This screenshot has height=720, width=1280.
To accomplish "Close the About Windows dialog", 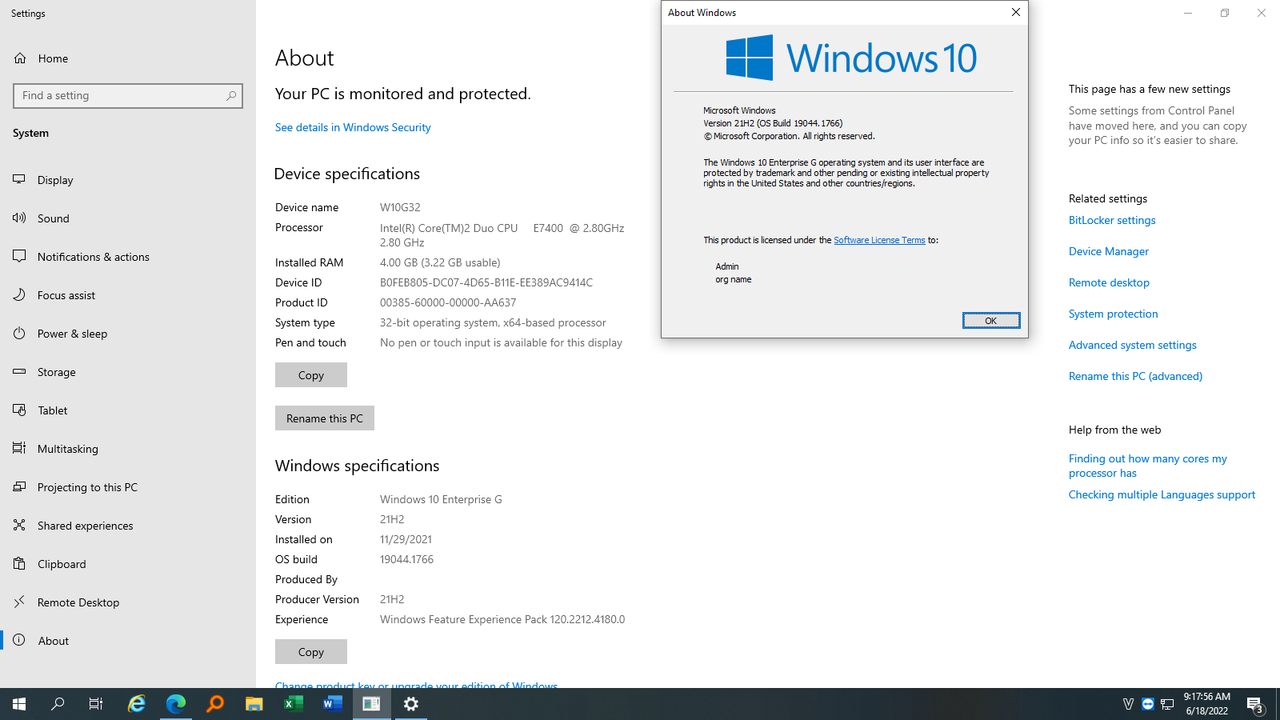I will click(1016, 12).
